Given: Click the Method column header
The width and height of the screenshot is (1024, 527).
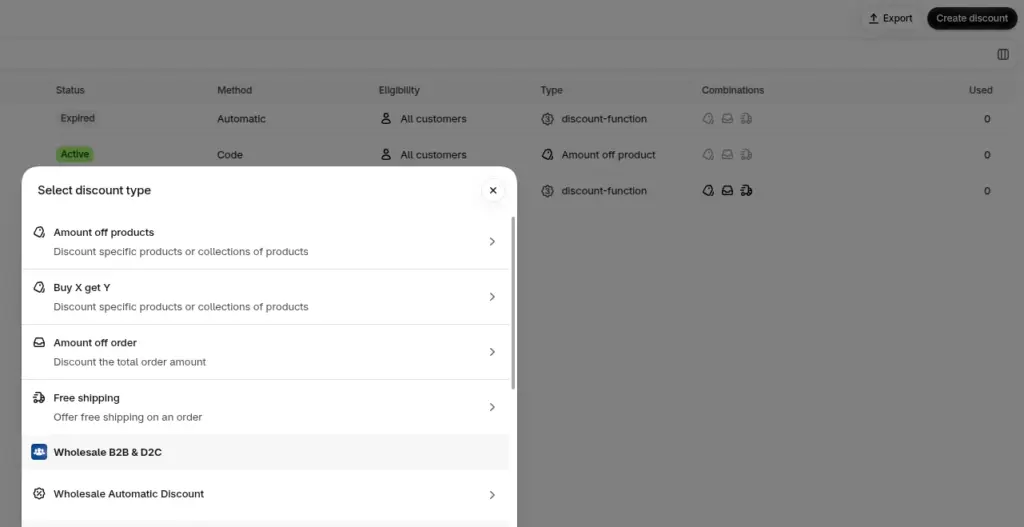Looking at the screenshot, I should click(x=234, y=90).
